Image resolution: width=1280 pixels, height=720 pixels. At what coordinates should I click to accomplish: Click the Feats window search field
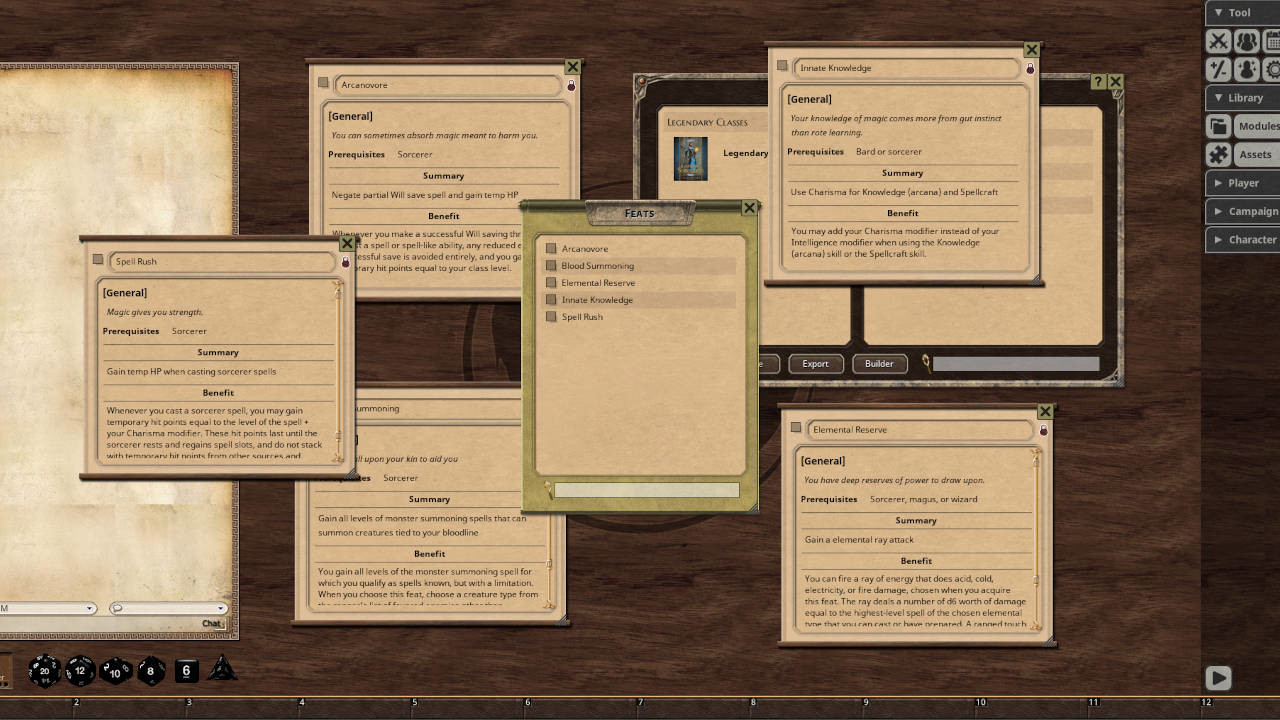coord(646,490)
